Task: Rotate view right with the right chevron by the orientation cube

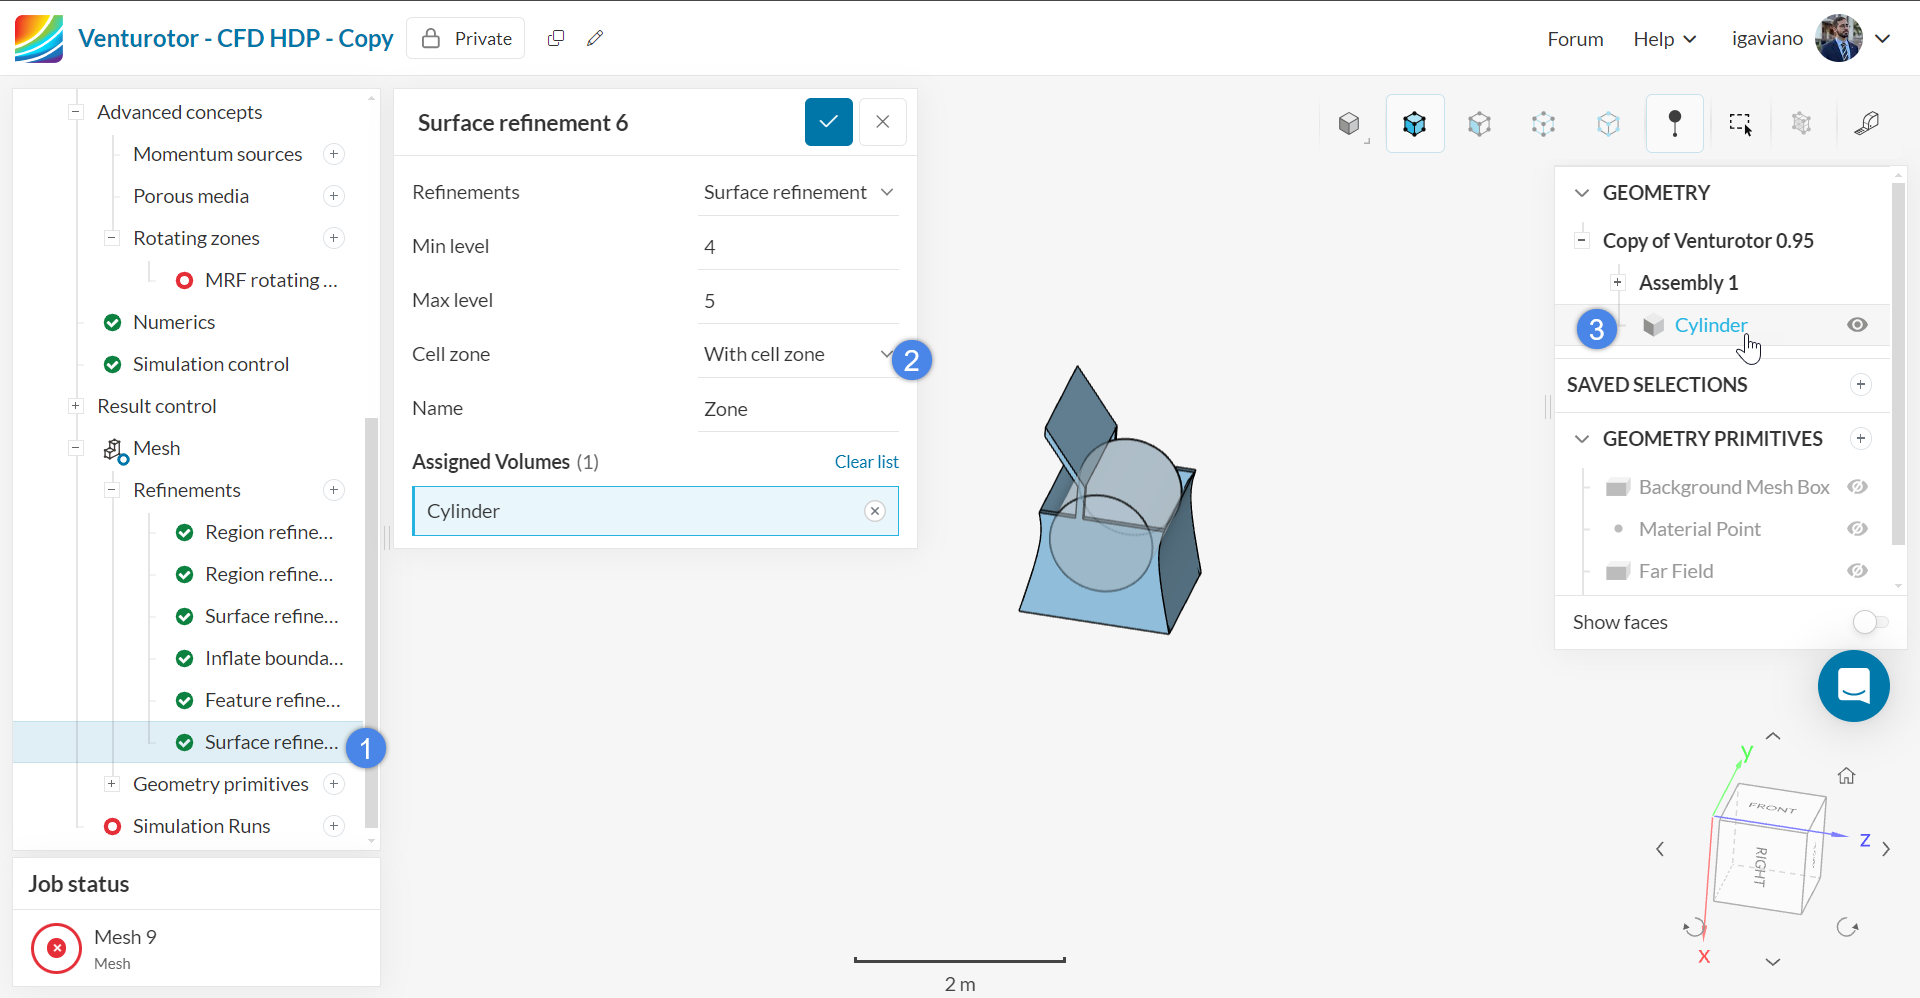Action: pos(1886,849)
